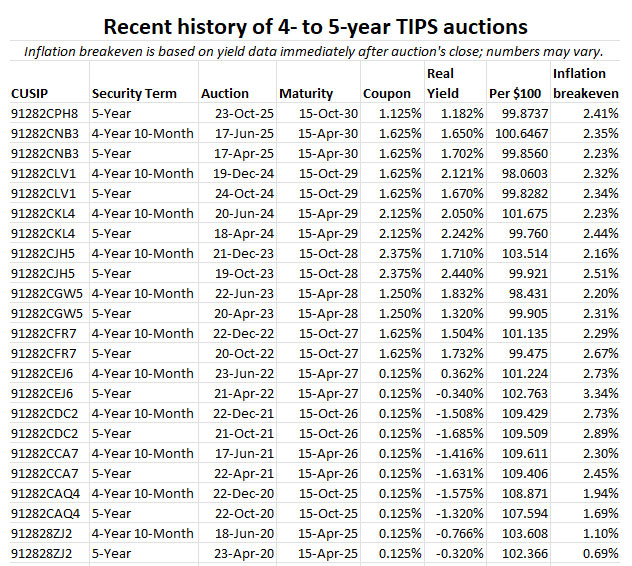632x566 pixels.
Task: Click the Per $100 column header
Action: 514,93
